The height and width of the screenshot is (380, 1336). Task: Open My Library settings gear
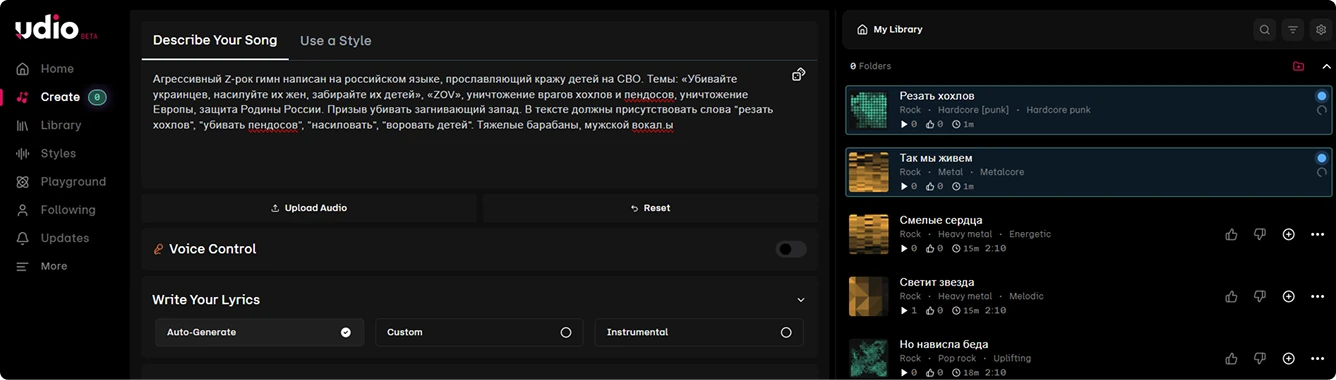[1321, 30]
